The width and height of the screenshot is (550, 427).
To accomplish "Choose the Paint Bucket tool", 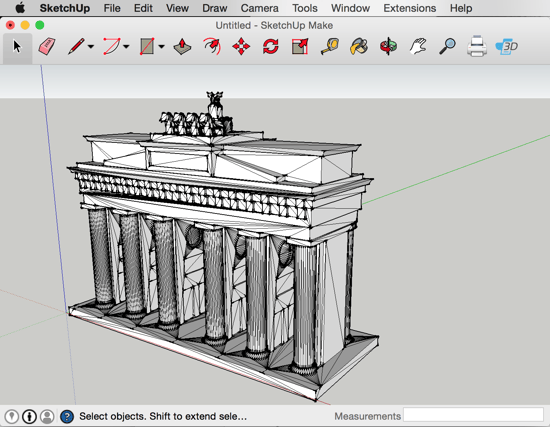I will [x=359, y=46].
